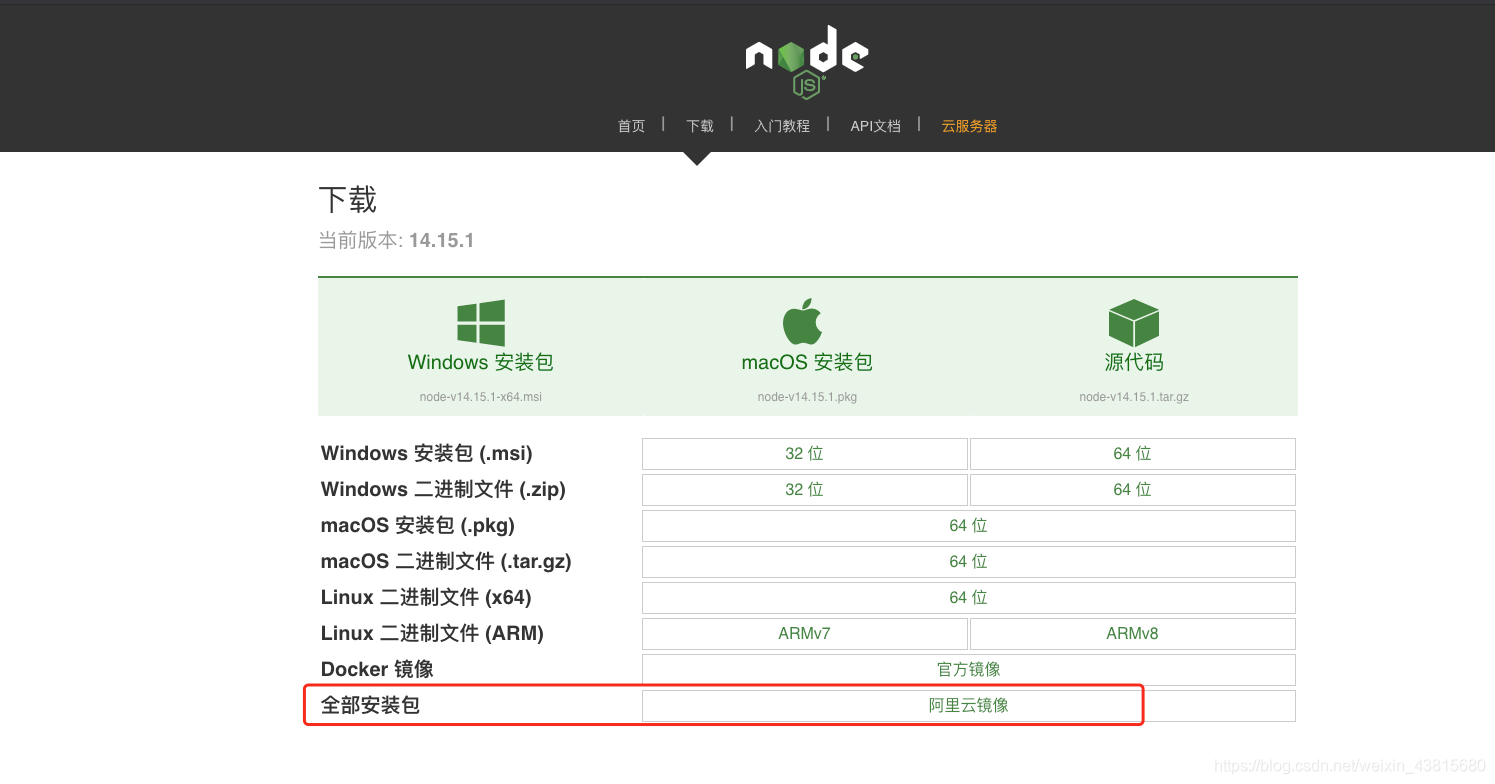Open the 官方镜像 Docker link
Viewport: 1495px width, 784px height.
coord(969,670)
